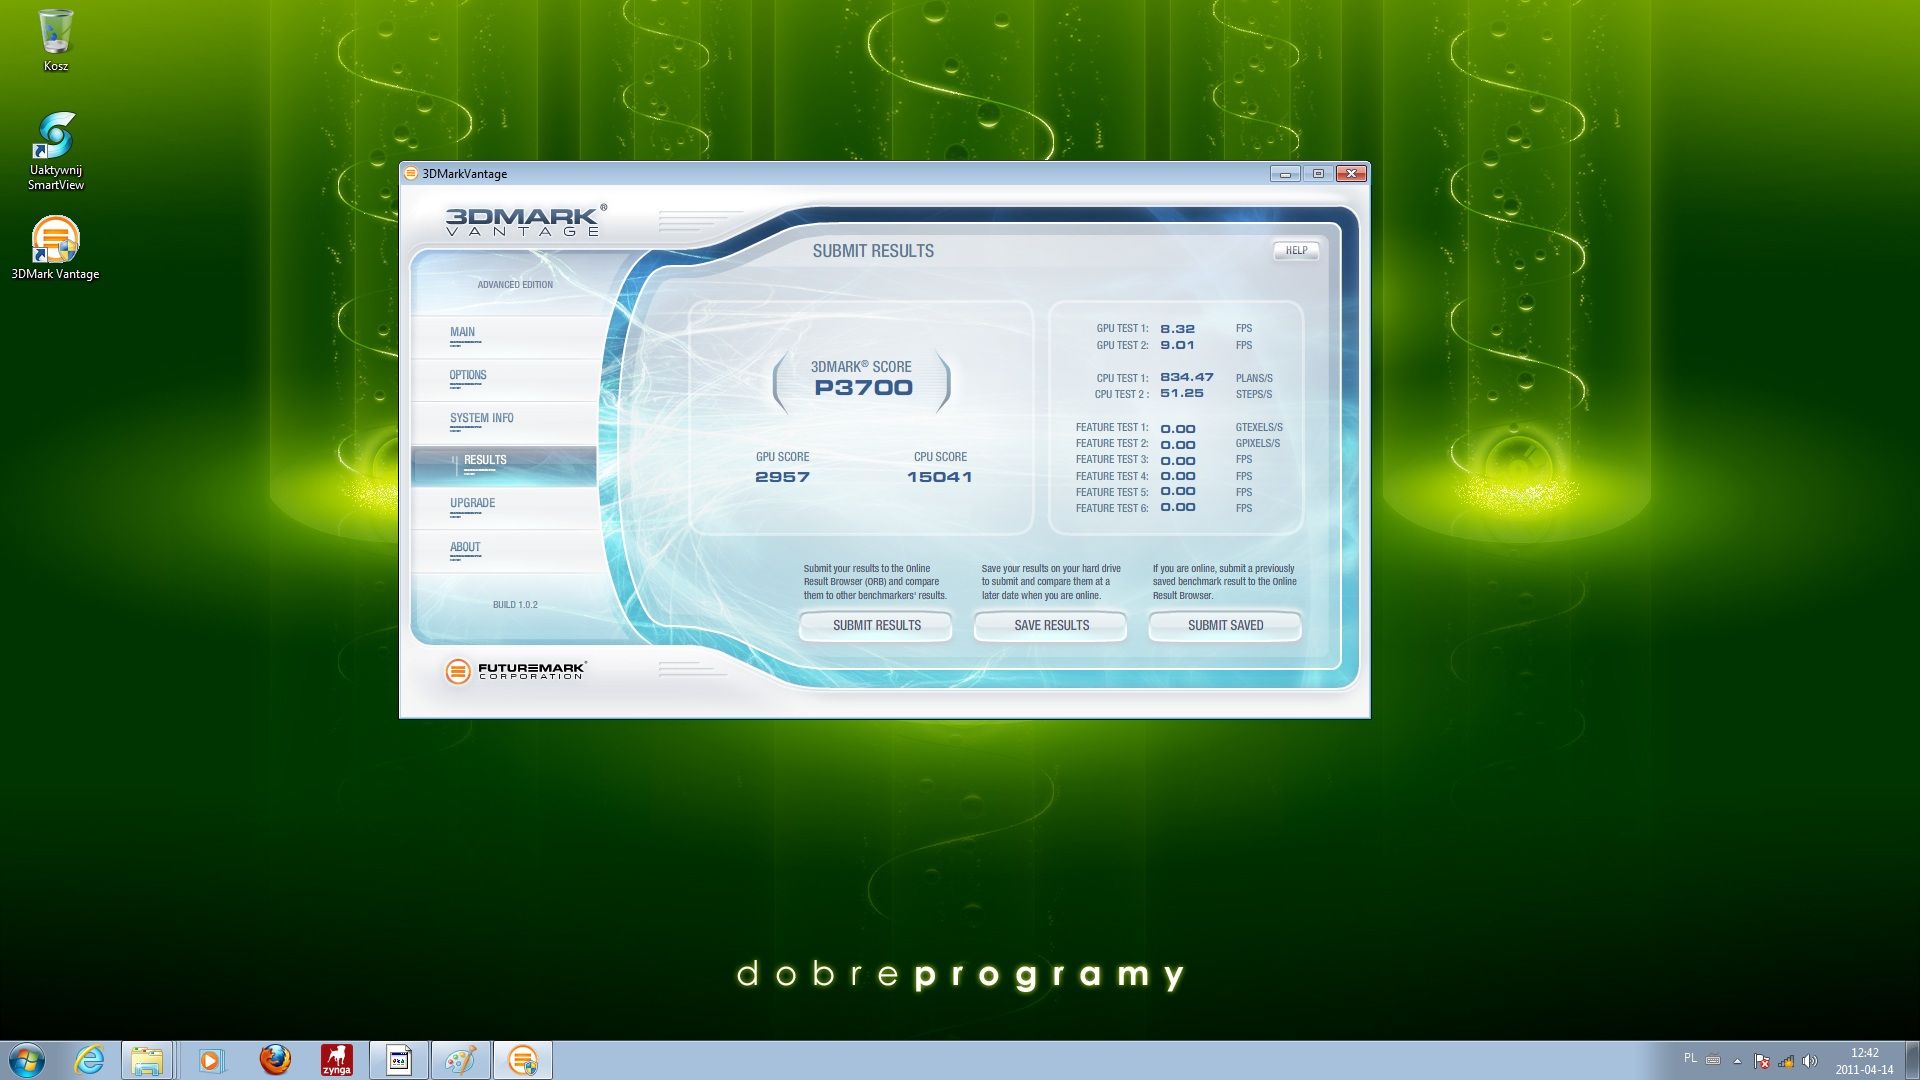
Task: Open Windows Explorer from the taskbar
Action: coord(147,1060)
